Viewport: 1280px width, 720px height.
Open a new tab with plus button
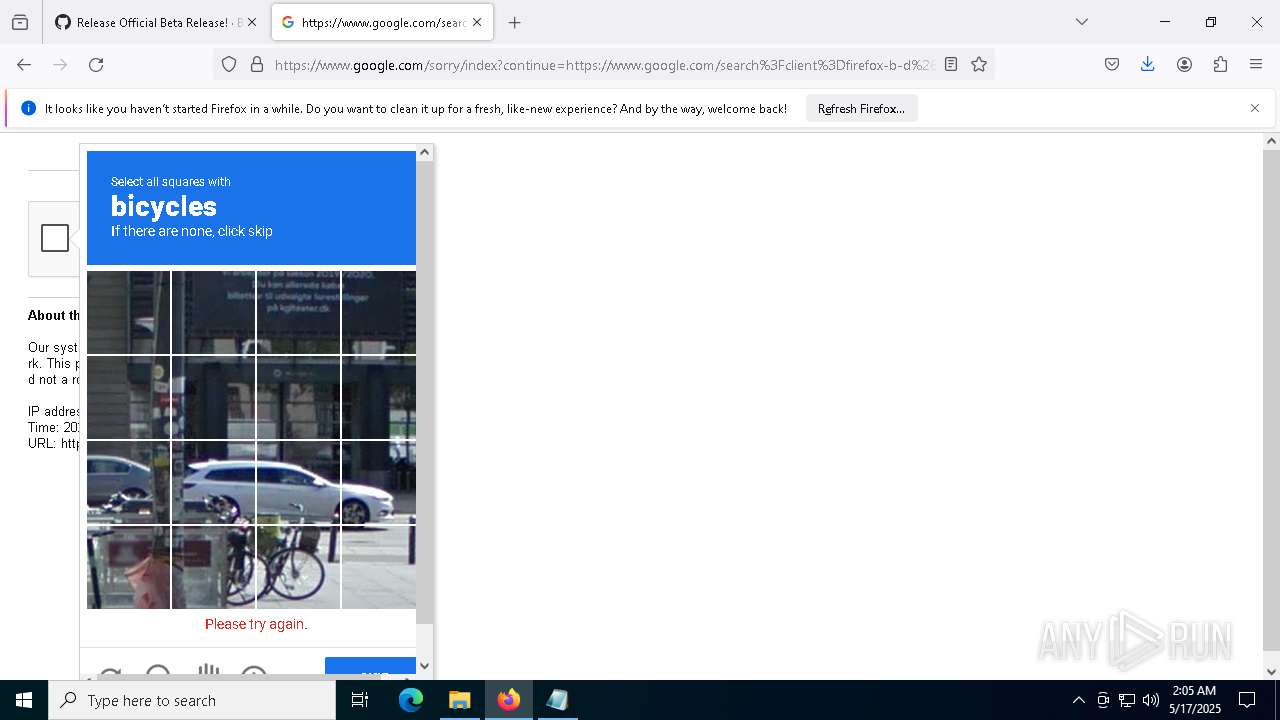pyautogui.click(x=514, y=22)
